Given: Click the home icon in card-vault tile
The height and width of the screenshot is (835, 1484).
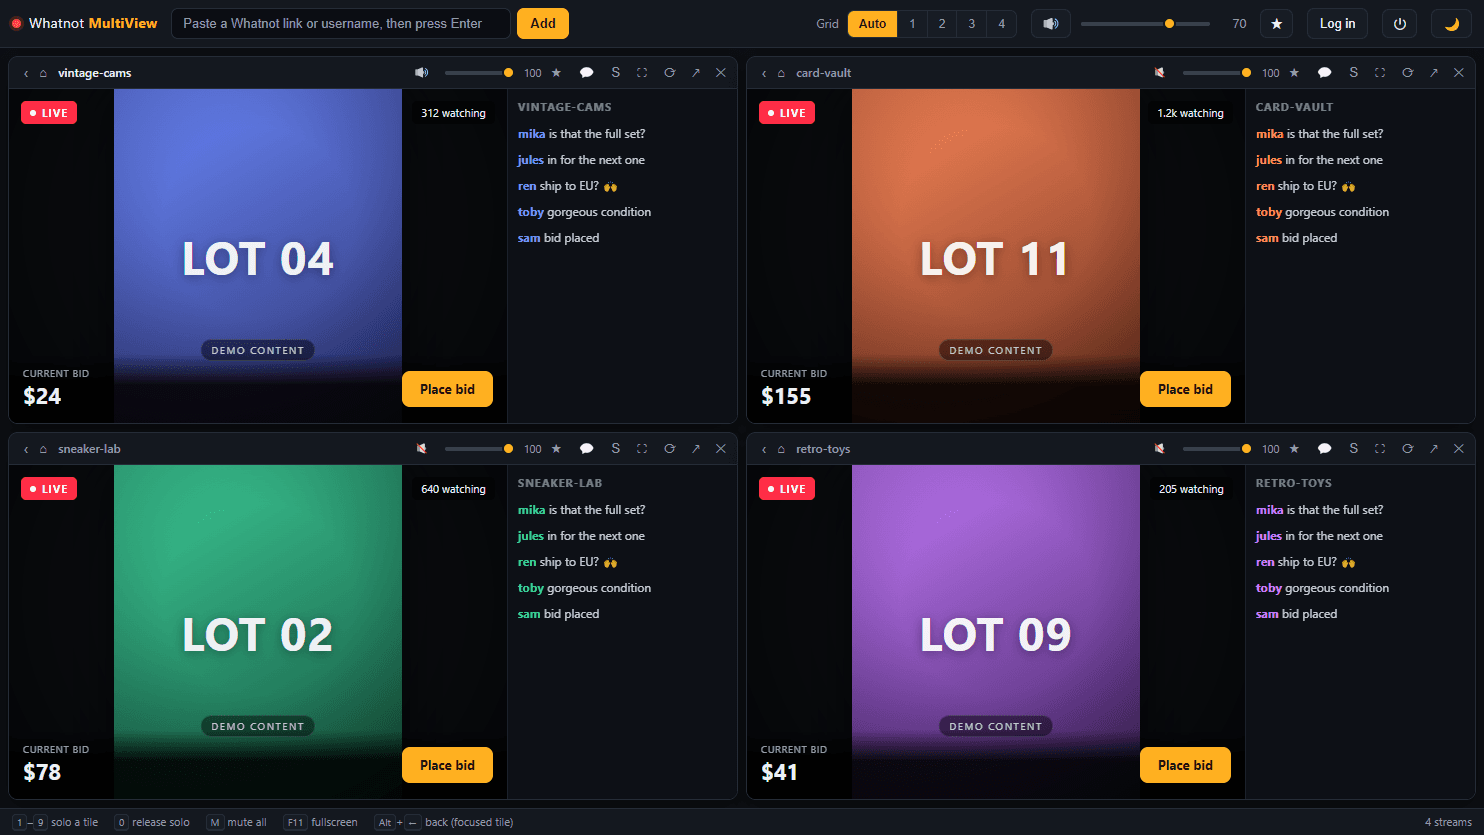Looking at the screenshot, I should click(x=781, y=73).
